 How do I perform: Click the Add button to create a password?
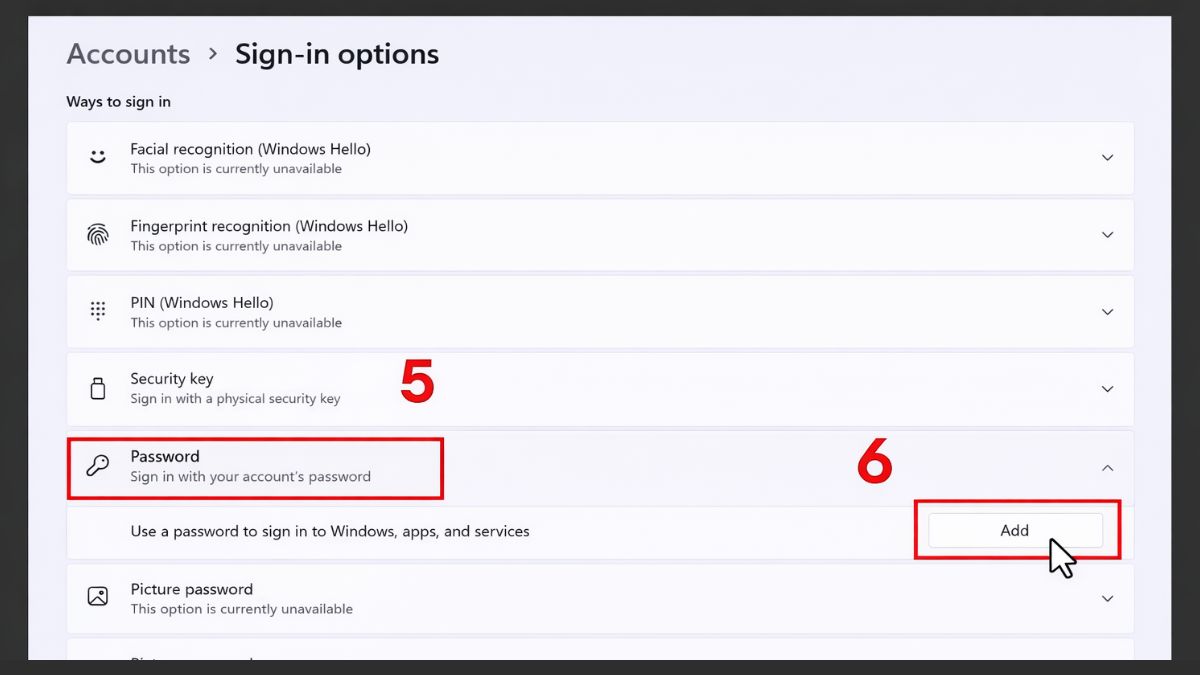[x=1014, y=530]
